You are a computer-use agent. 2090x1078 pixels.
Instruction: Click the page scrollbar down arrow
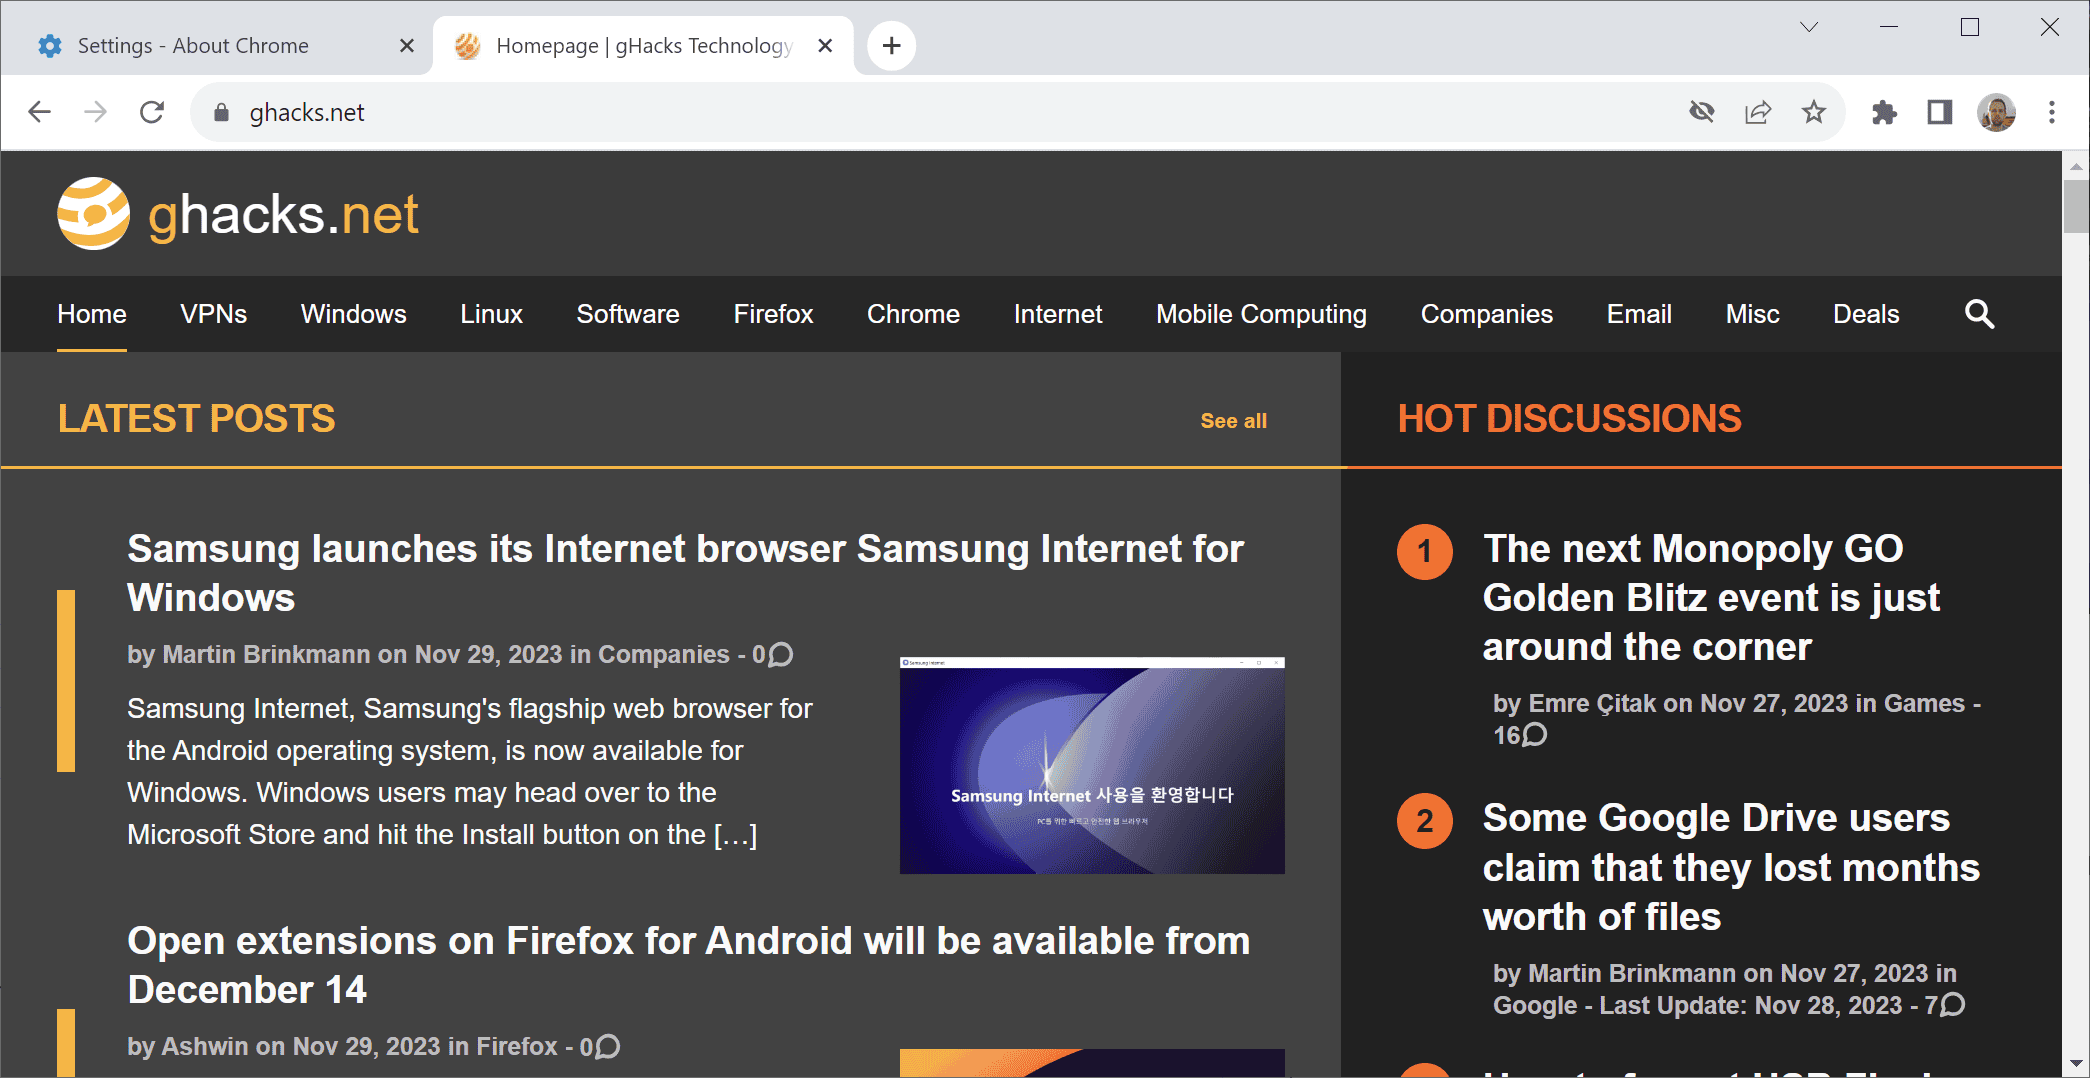[x=2076, y=1064]
